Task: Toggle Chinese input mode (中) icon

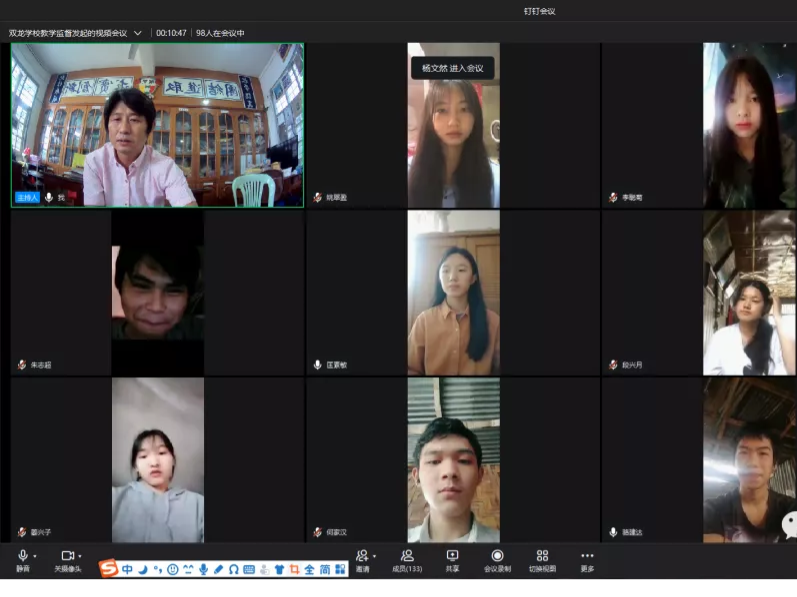Action: 127,569
